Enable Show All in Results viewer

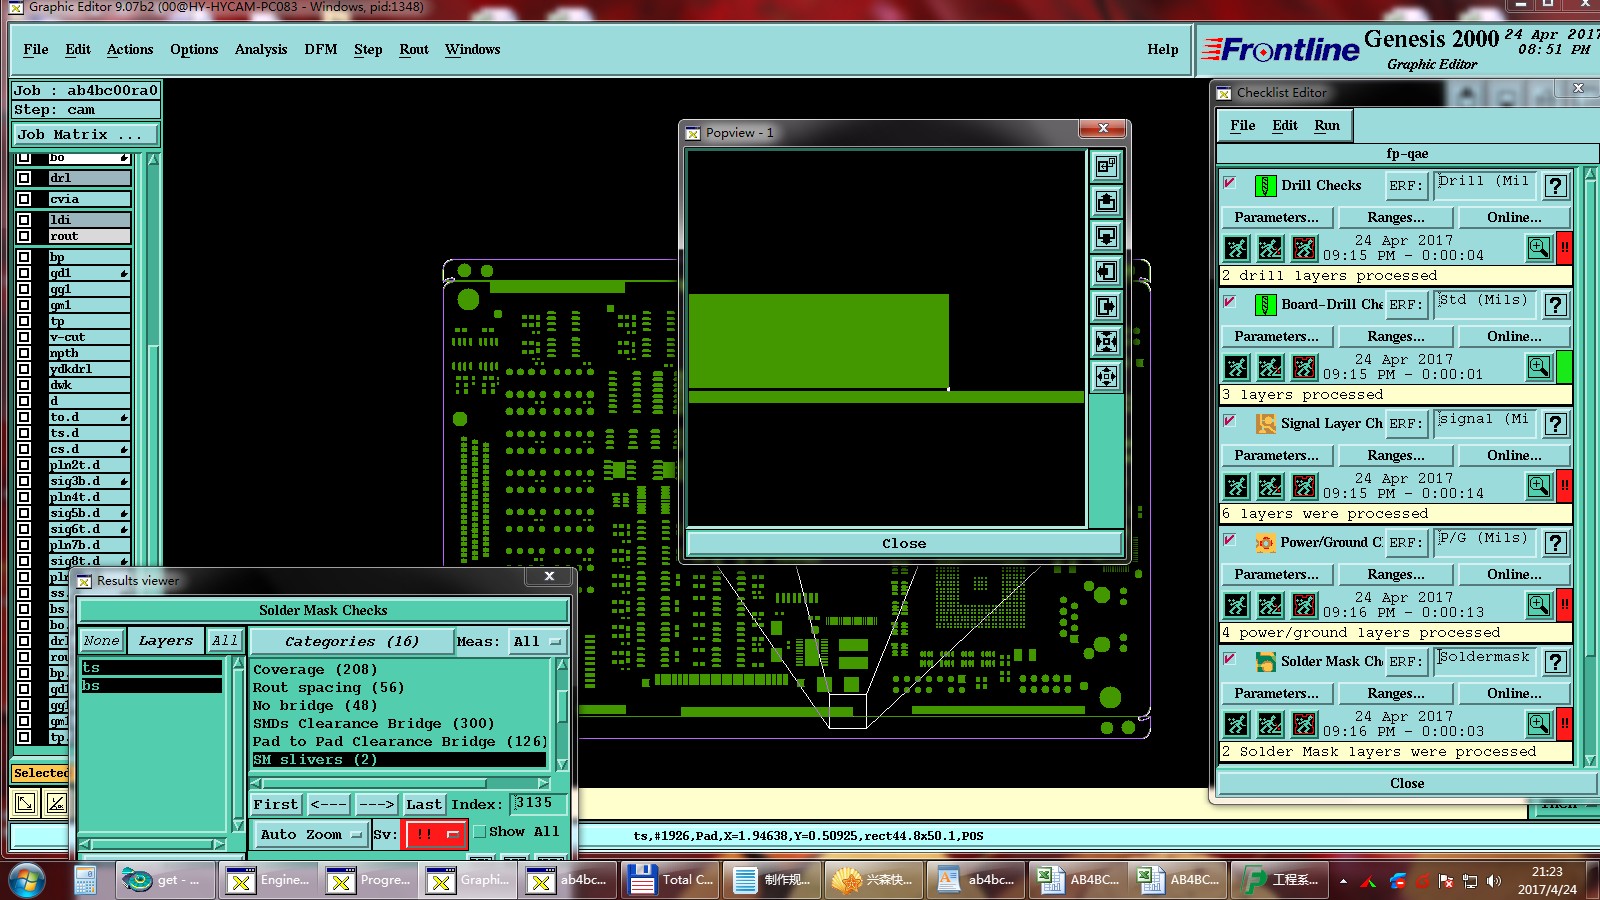[480, 832]
